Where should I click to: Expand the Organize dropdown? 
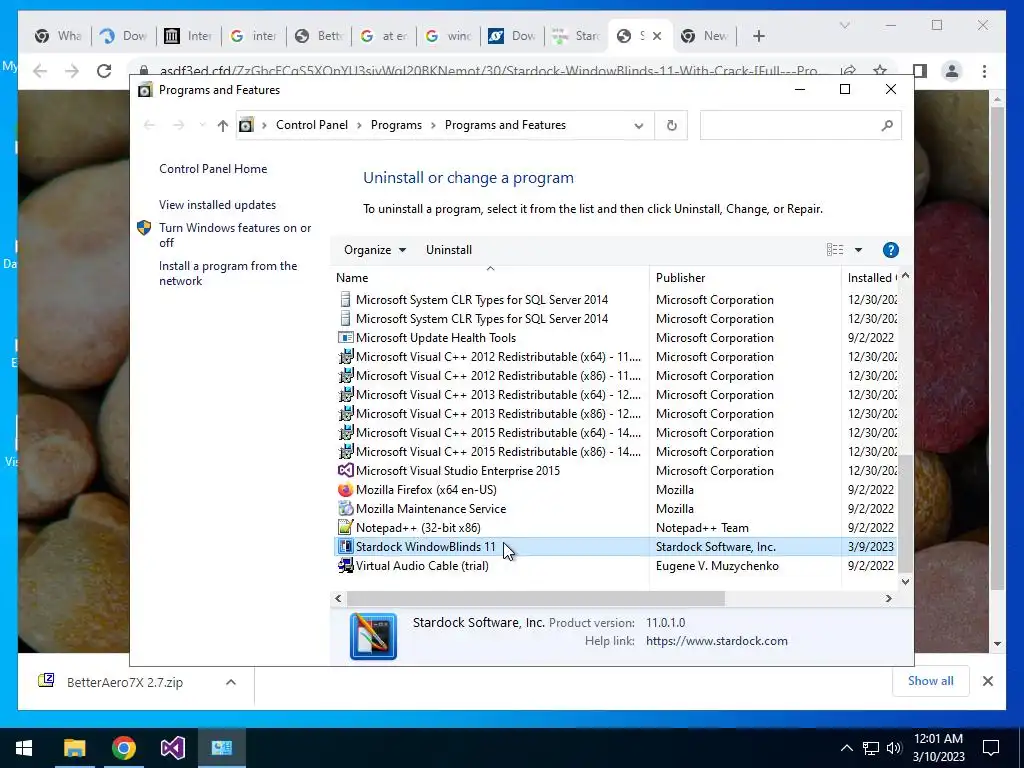point(375,250)
